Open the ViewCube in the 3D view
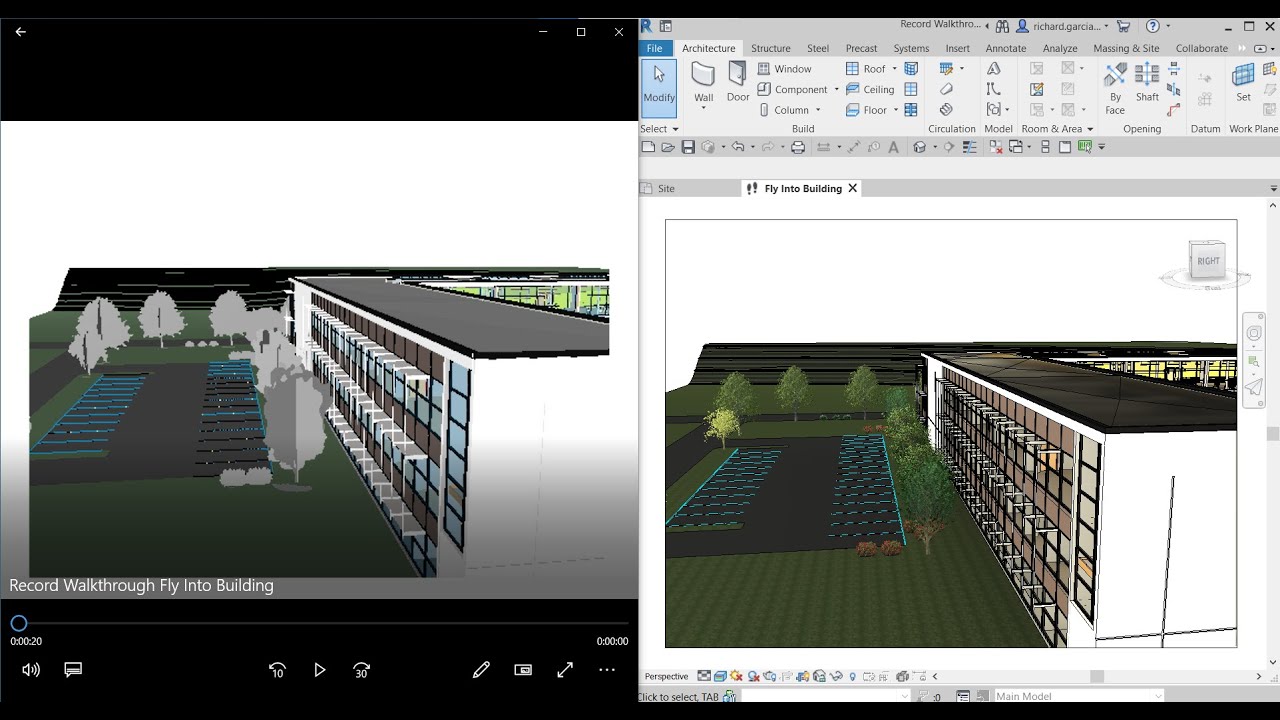Viewport: 1280px width, 720px height. tap(1207, 261)
